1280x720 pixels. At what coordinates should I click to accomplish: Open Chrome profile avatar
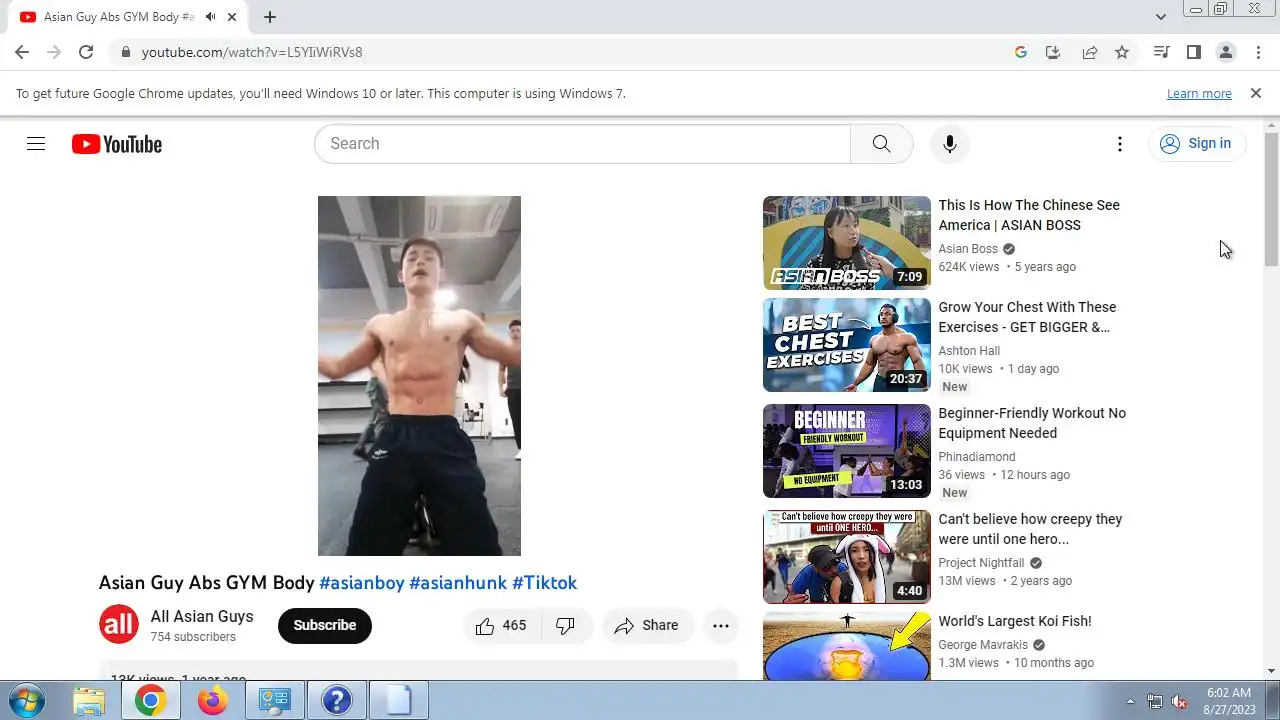(x=1226, y=52)
